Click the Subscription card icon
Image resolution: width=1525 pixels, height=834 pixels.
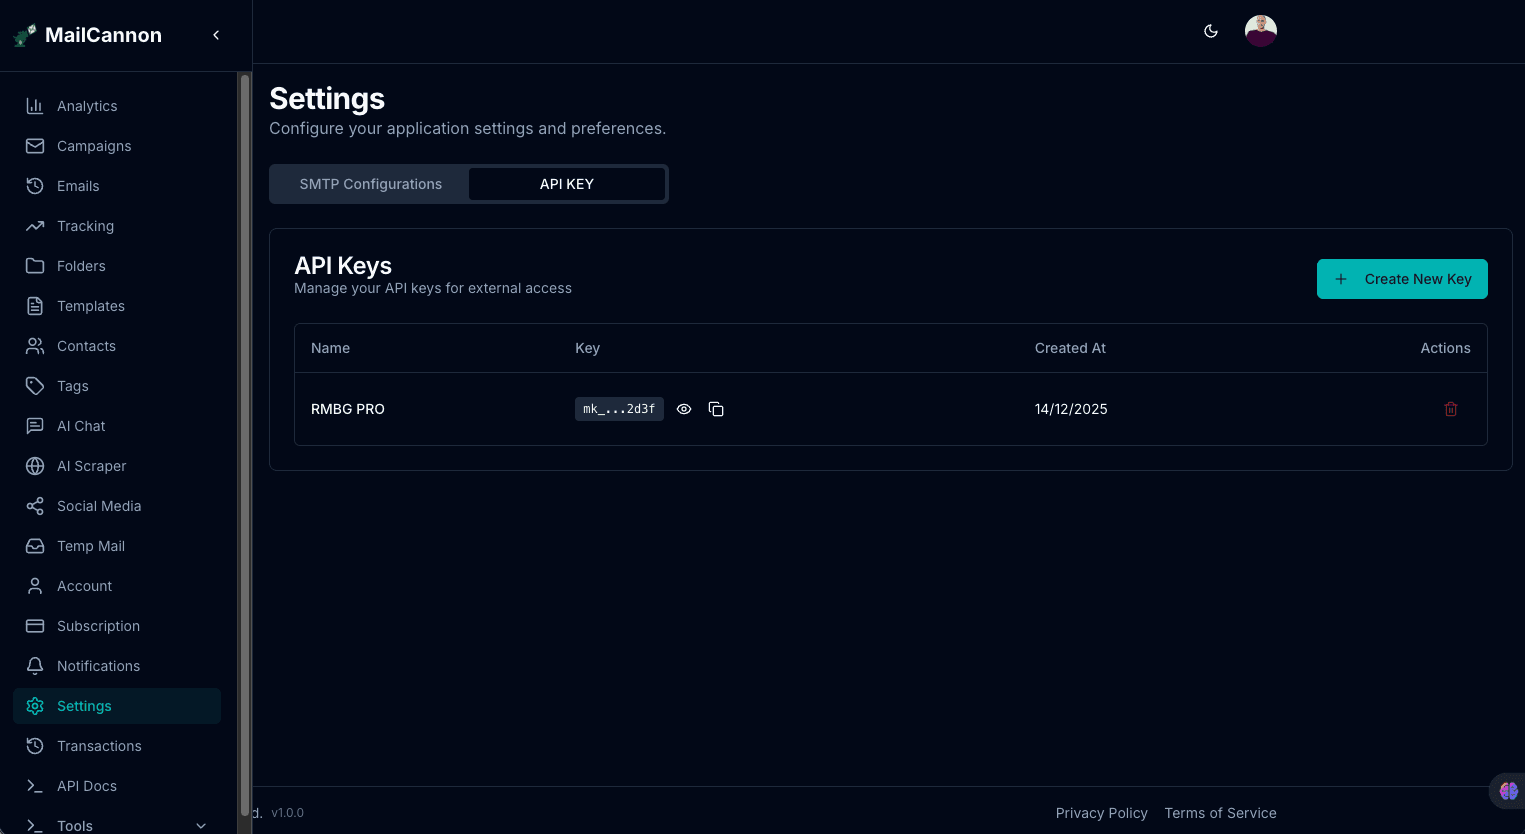coord(35,626)
